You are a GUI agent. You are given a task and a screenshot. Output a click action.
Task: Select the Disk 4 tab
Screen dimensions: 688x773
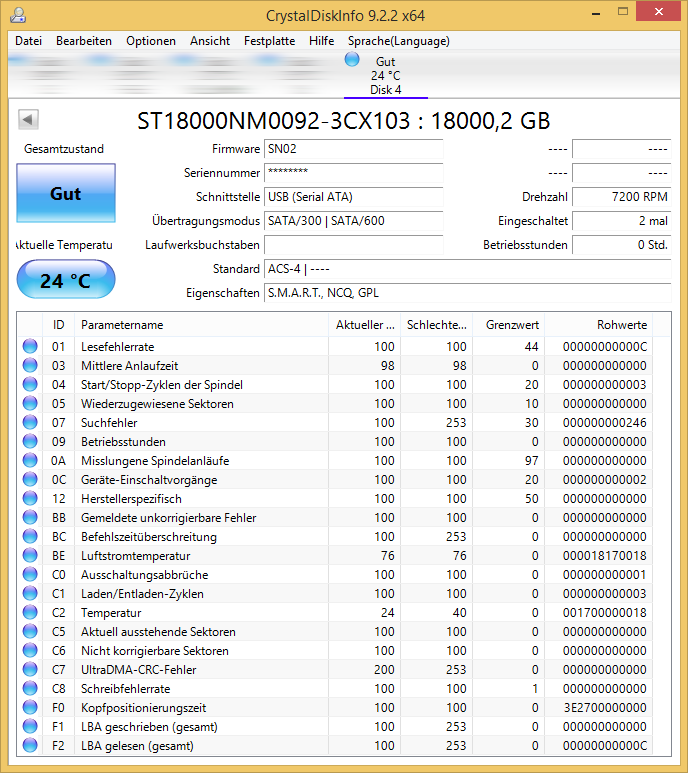click(385, 75)
